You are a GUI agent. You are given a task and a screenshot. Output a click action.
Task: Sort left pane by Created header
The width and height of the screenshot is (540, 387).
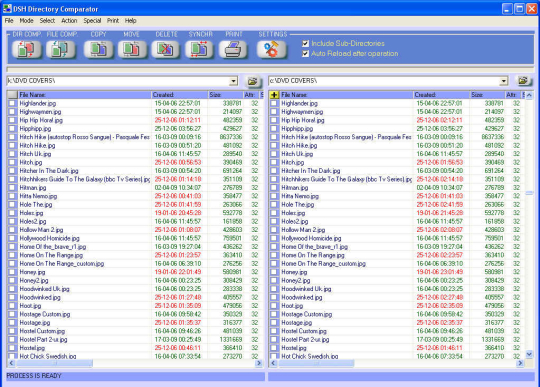[x=180, y=95]
